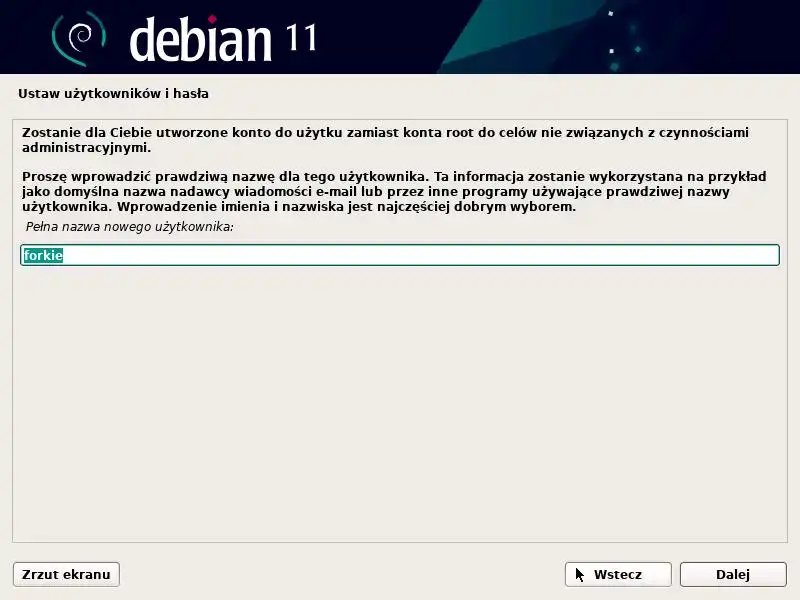Click the Debian swirl logo
The height and width of the screenshot is (600, 800).
[79, 39]
